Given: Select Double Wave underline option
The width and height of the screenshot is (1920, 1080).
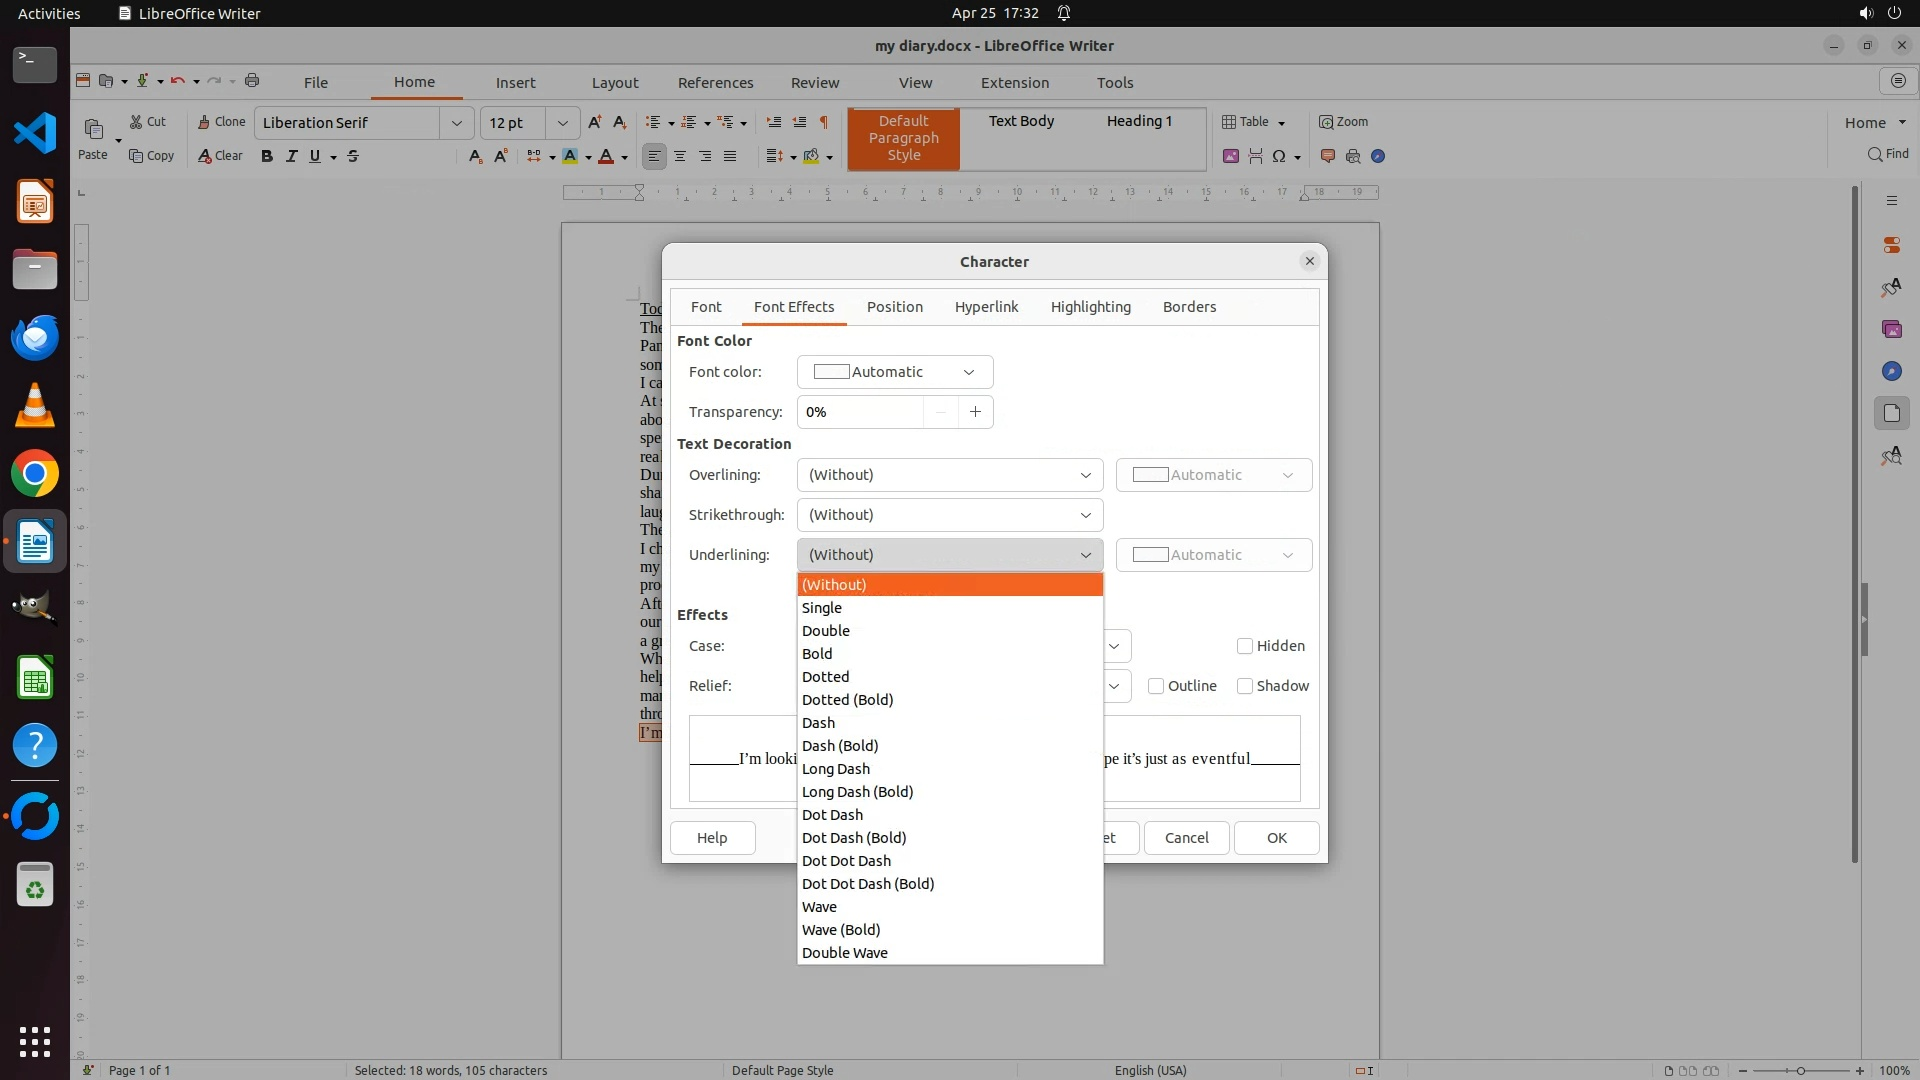Looking at the screenshot, I should (x=845, y=953).
